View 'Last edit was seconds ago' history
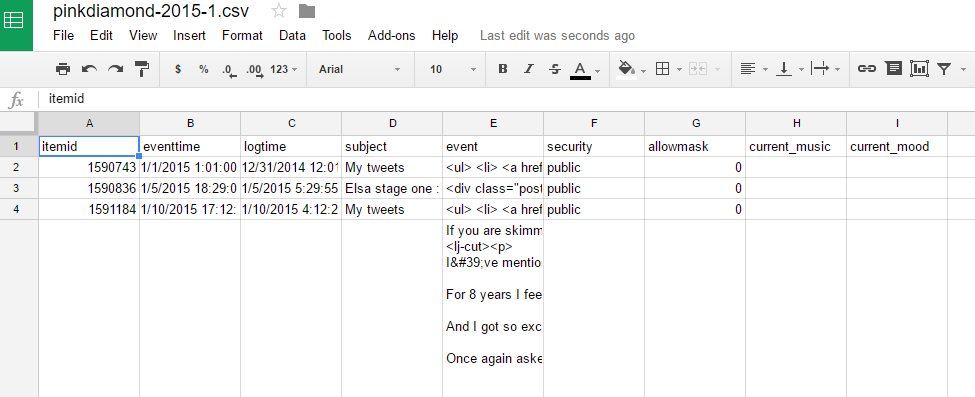Image resolution: width=975 pixels, height=397 pixels. click(x=557, y=35)
